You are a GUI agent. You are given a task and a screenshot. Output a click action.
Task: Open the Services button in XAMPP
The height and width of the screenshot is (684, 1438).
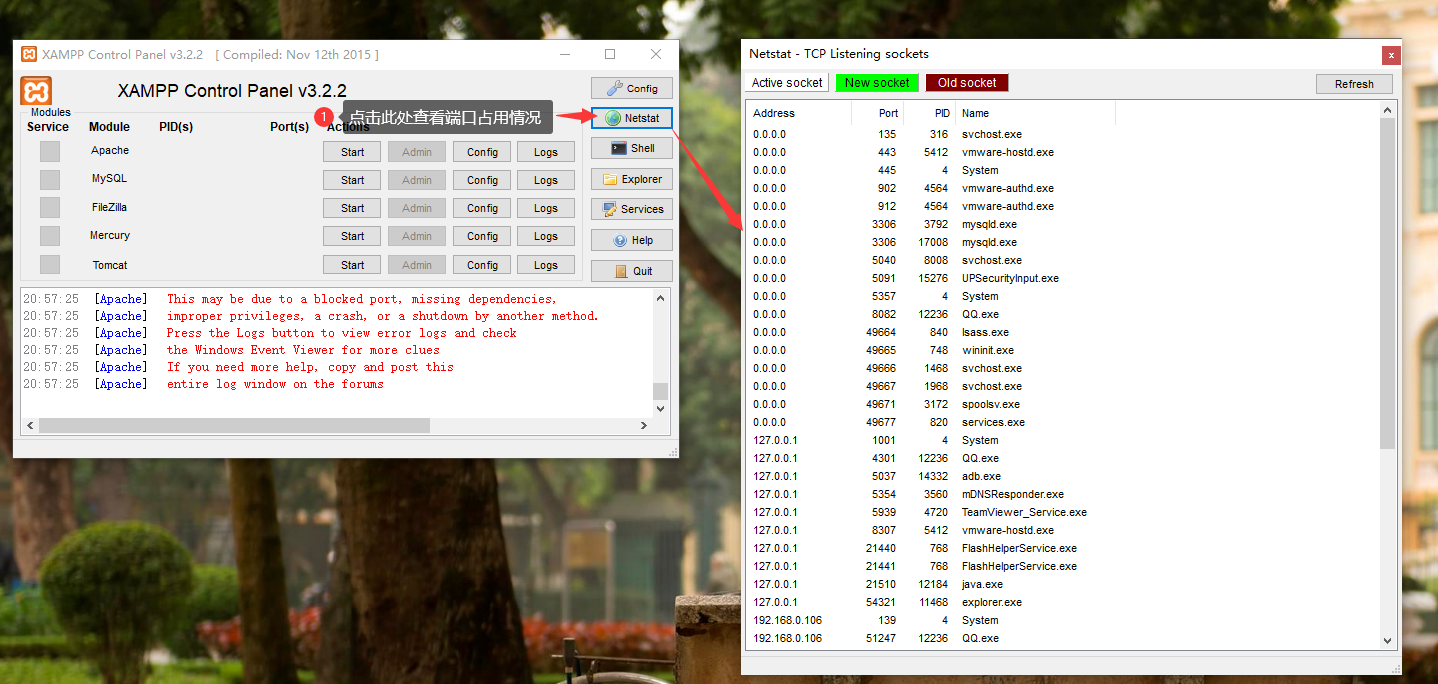click(632, 209)
